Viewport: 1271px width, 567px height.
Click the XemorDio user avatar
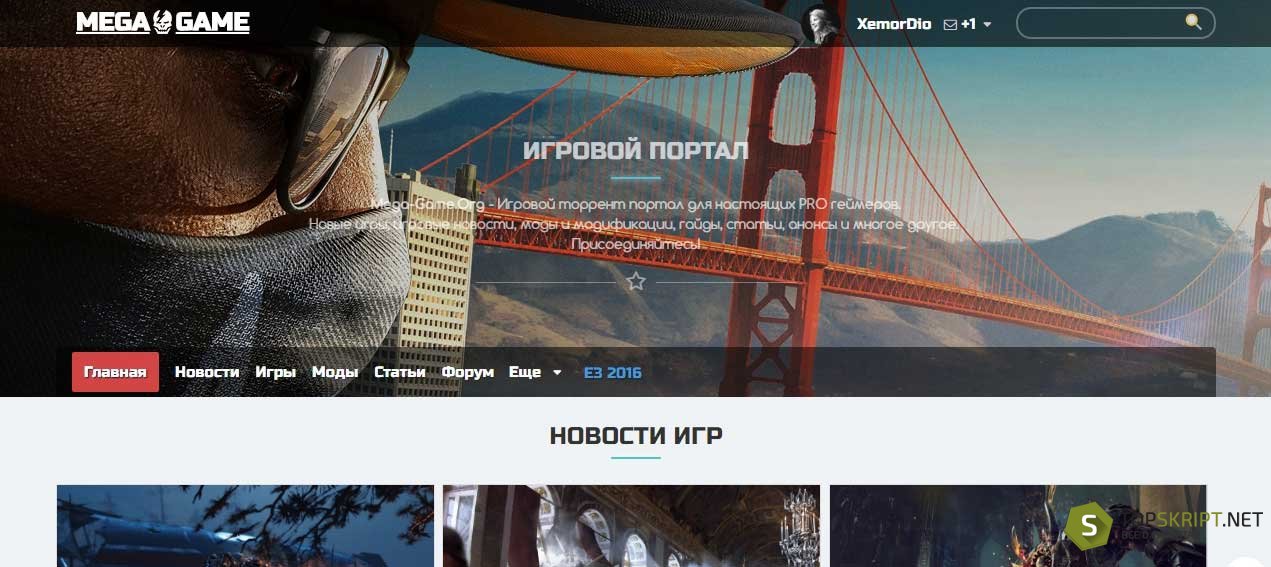(820, 24)
